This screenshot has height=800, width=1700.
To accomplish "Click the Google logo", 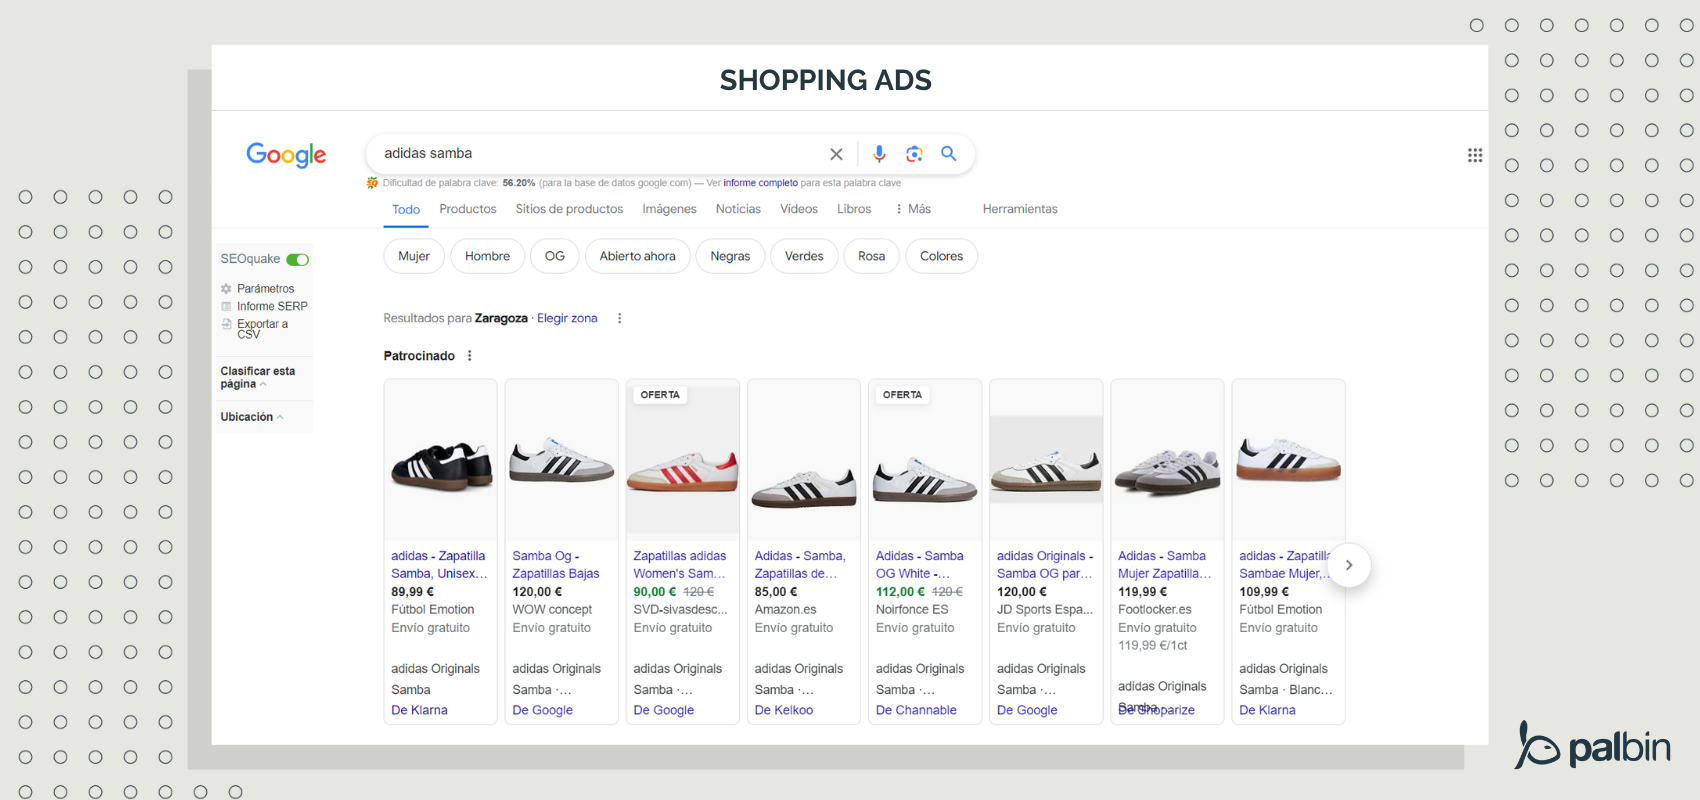I will pyautogui.click(x=286, y=154).
